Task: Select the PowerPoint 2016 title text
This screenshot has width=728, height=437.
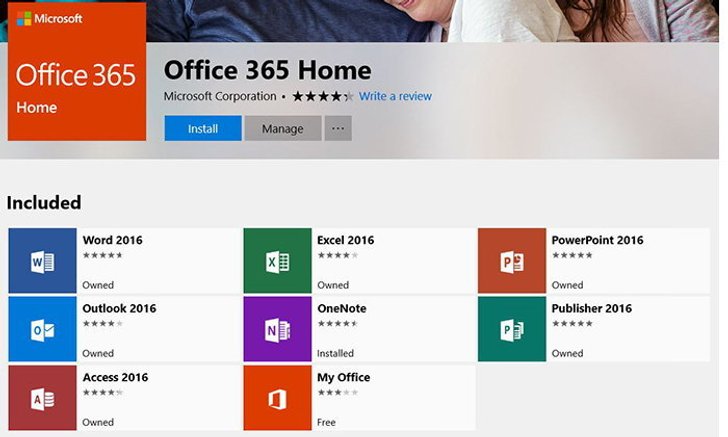Action: pyautogui.click(x=598, y=240)
